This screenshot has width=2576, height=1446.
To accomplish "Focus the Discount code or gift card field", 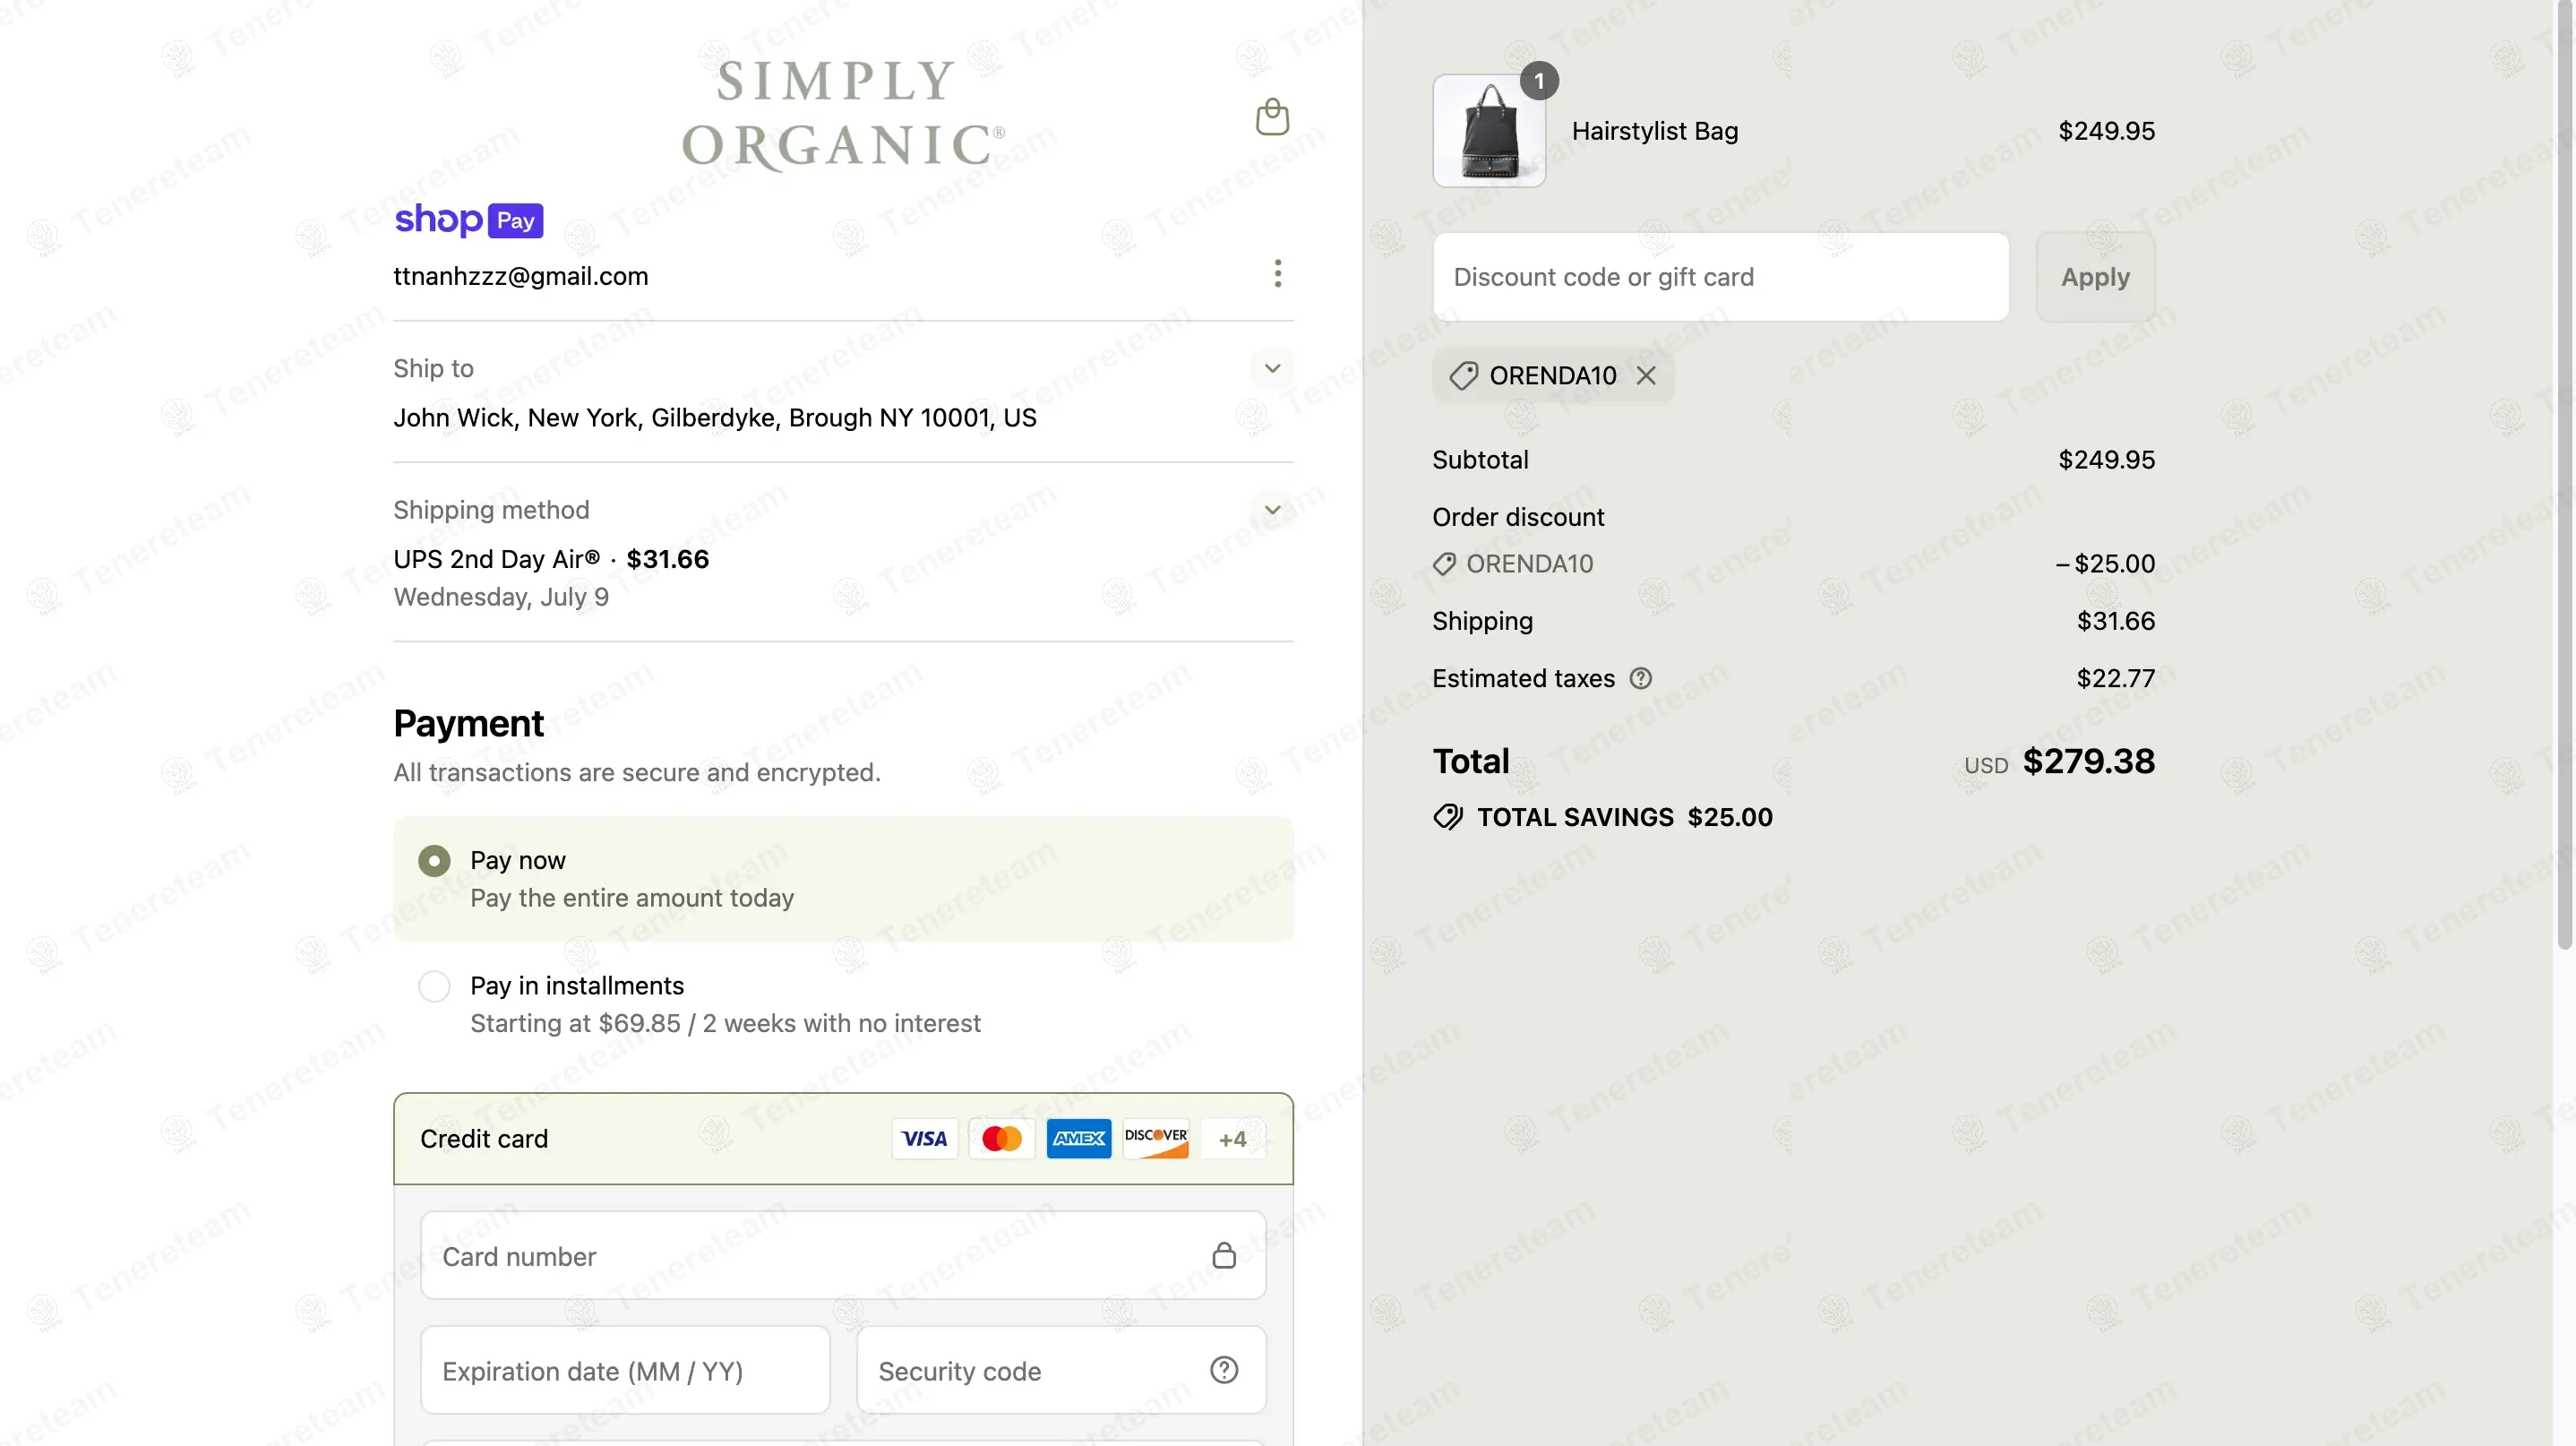I will point(1719,277).
